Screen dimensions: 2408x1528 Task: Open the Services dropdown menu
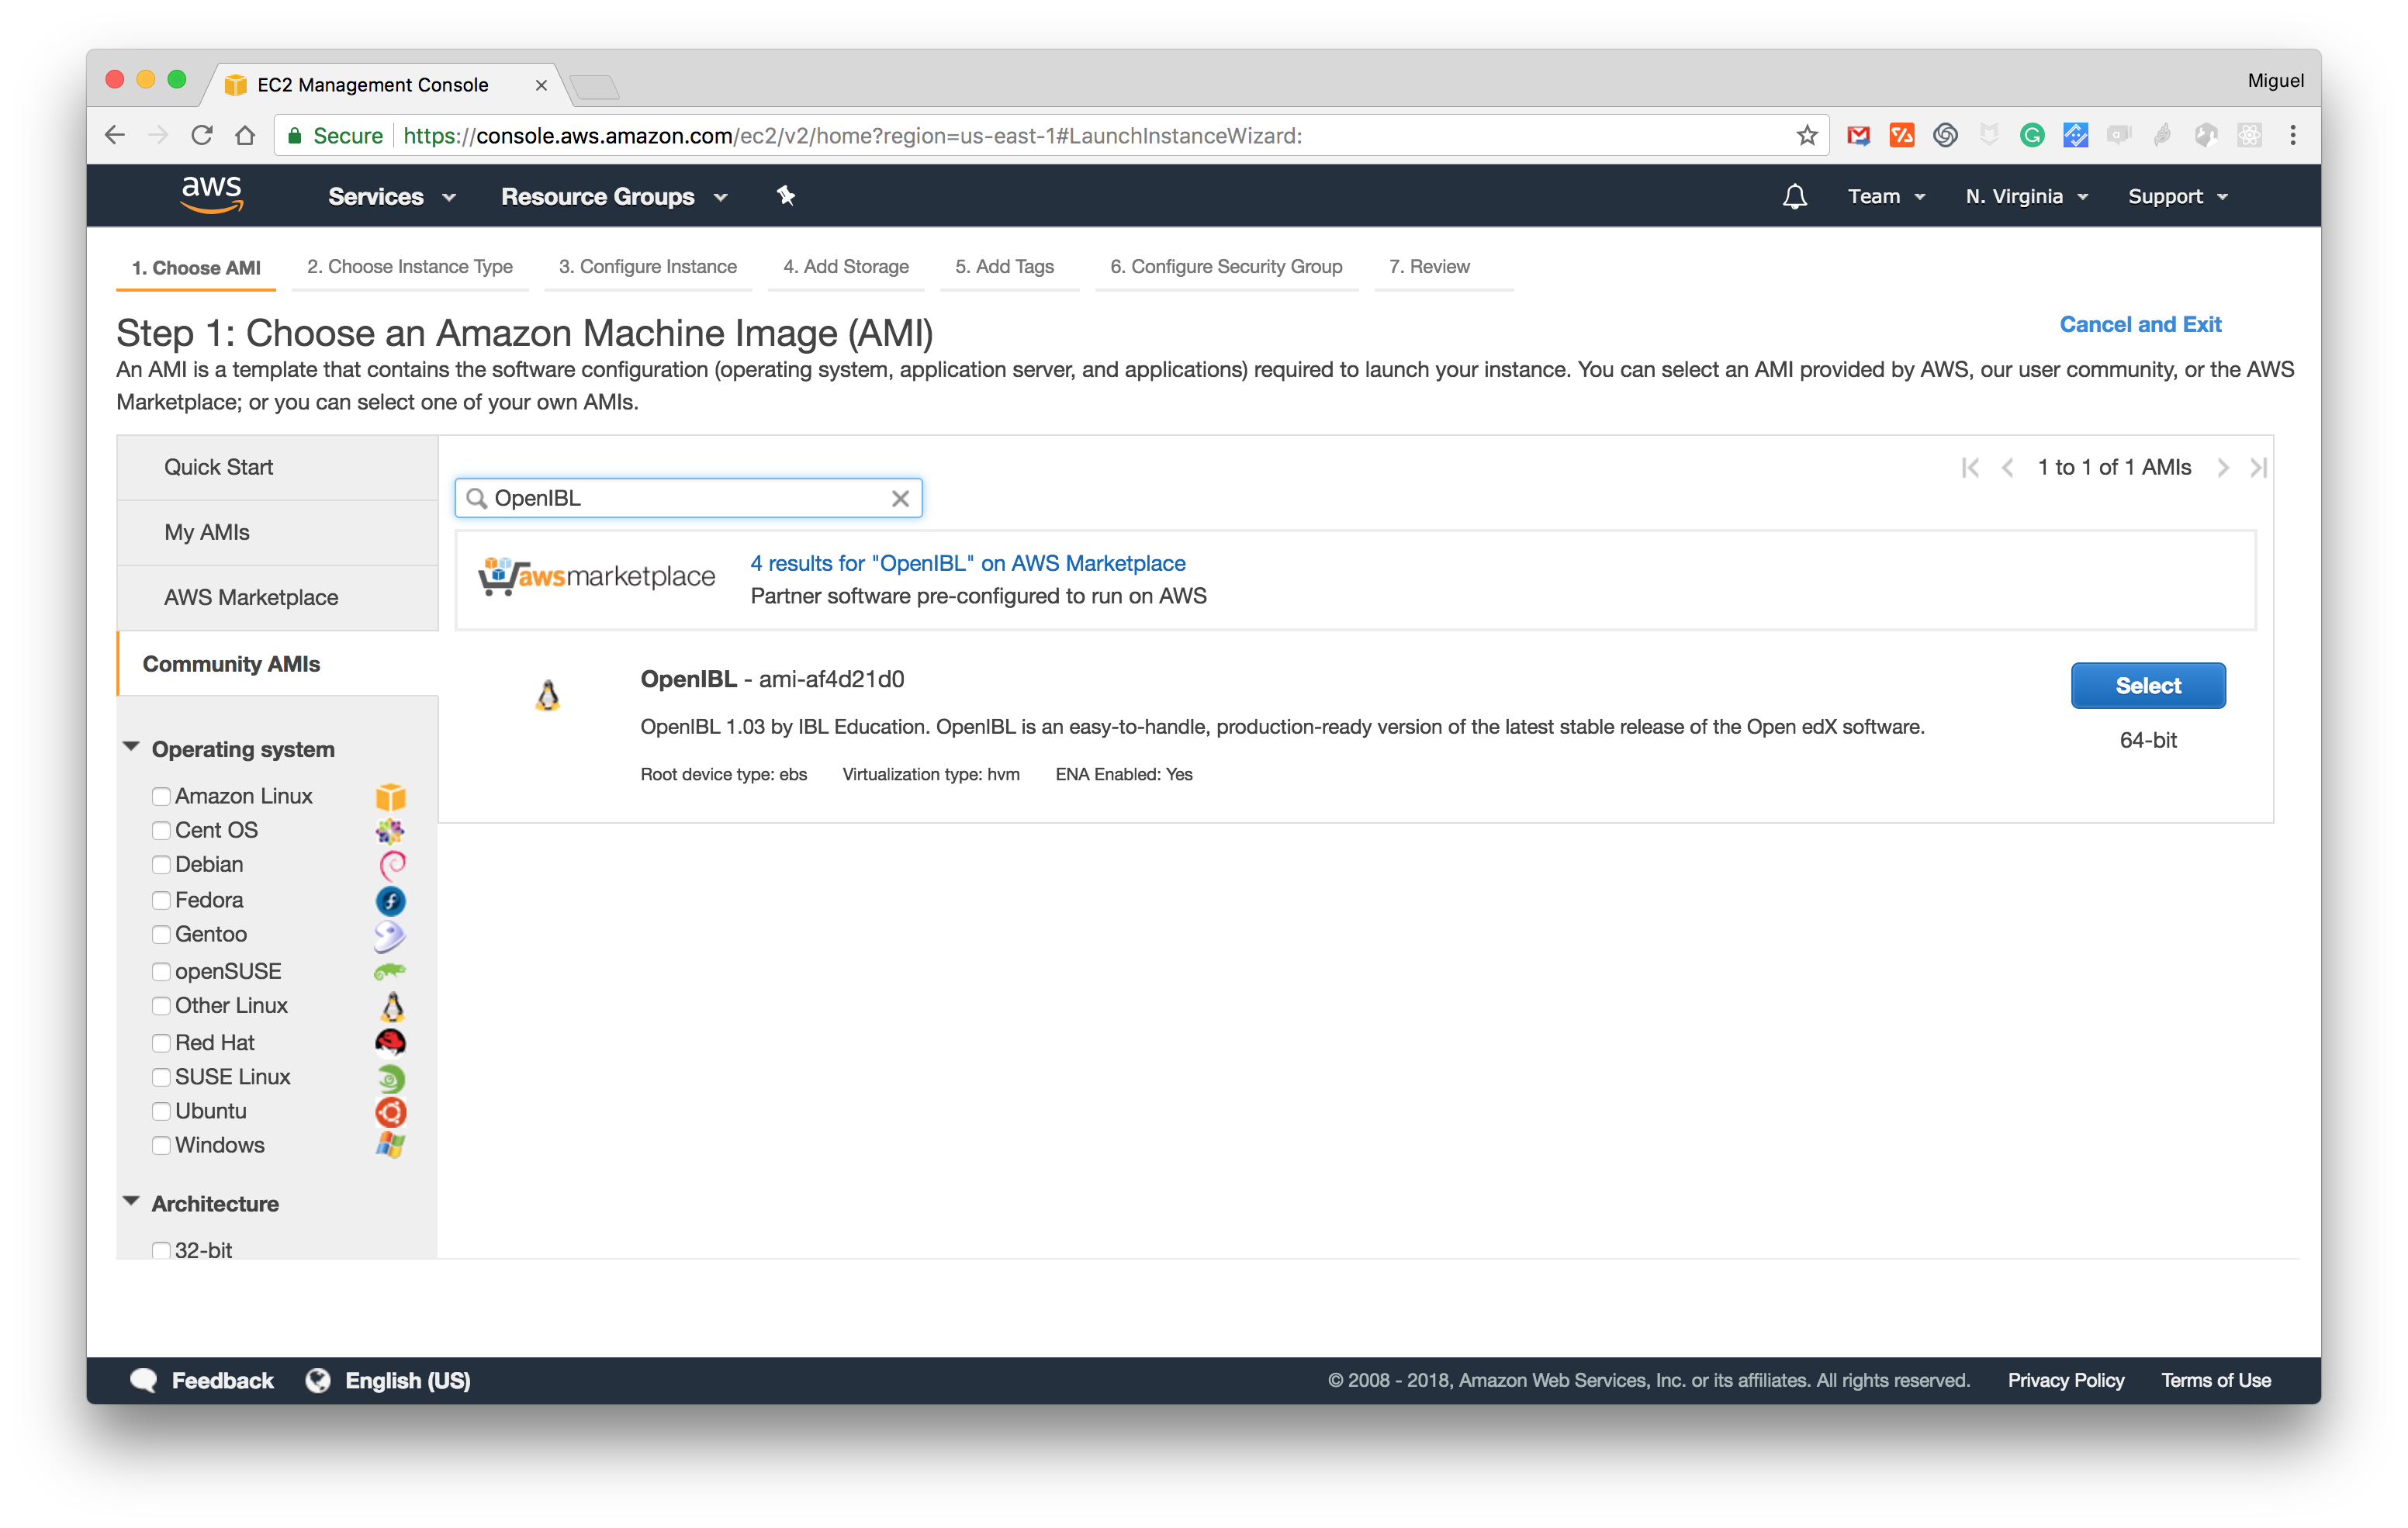click(391, 196)
